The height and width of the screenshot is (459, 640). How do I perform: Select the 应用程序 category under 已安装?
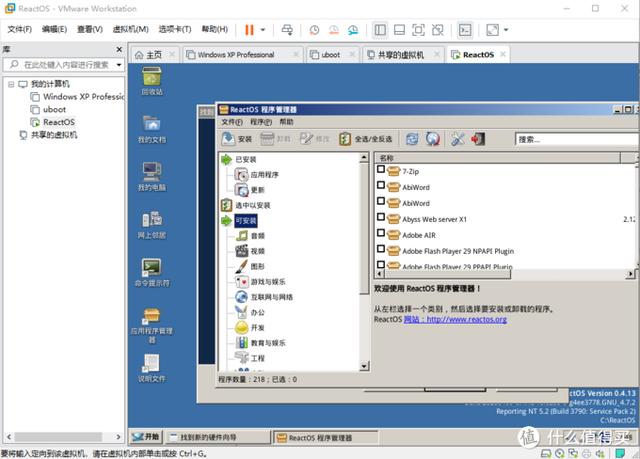[x=264, y=175]
